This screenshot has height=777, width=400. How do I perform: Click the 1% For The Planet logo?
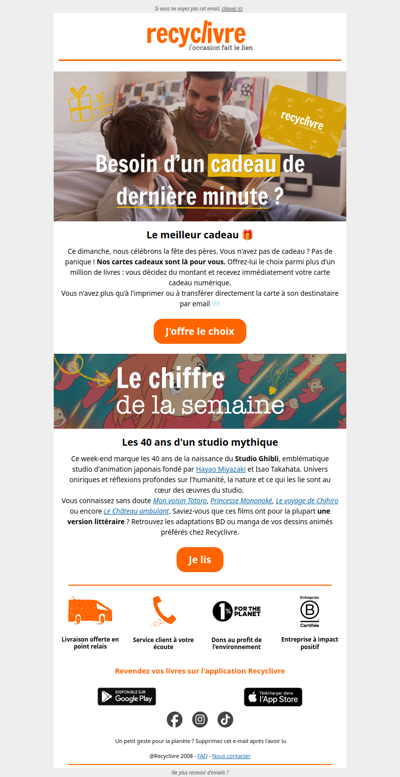tap(236, 611)
